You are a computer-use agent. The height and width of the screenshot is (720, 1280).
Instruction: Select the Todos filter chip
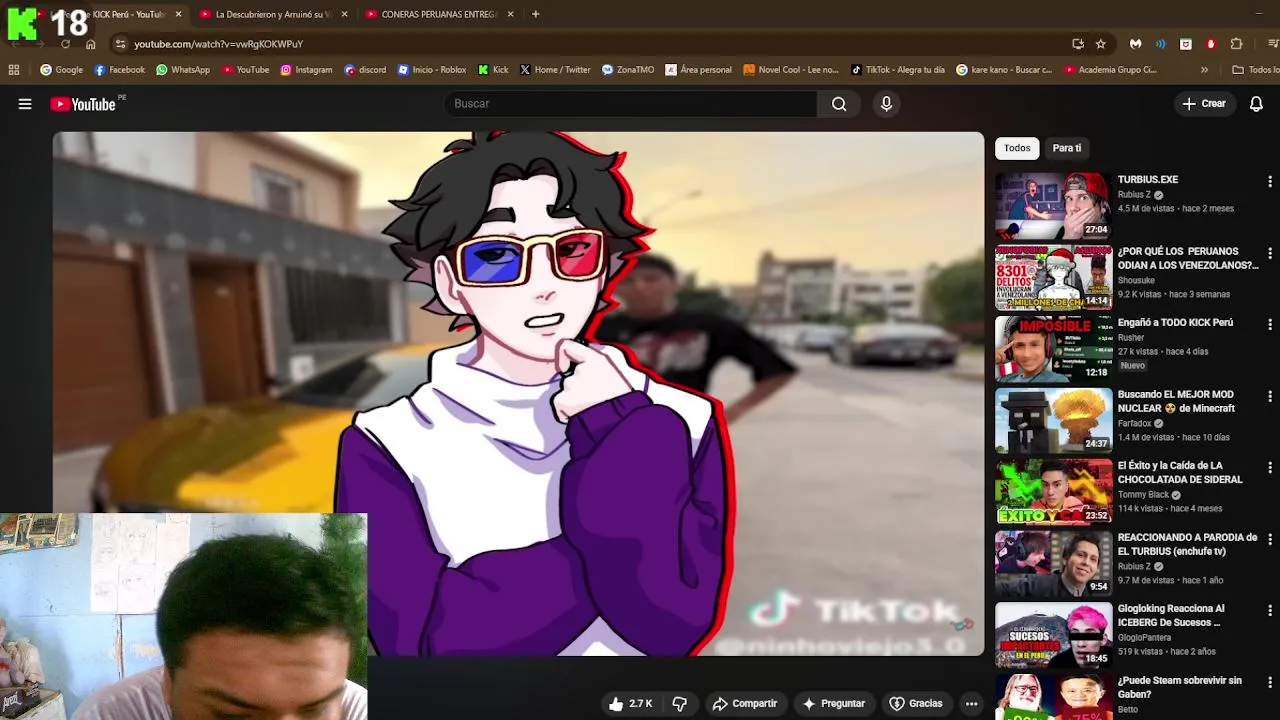point(1017,148)
